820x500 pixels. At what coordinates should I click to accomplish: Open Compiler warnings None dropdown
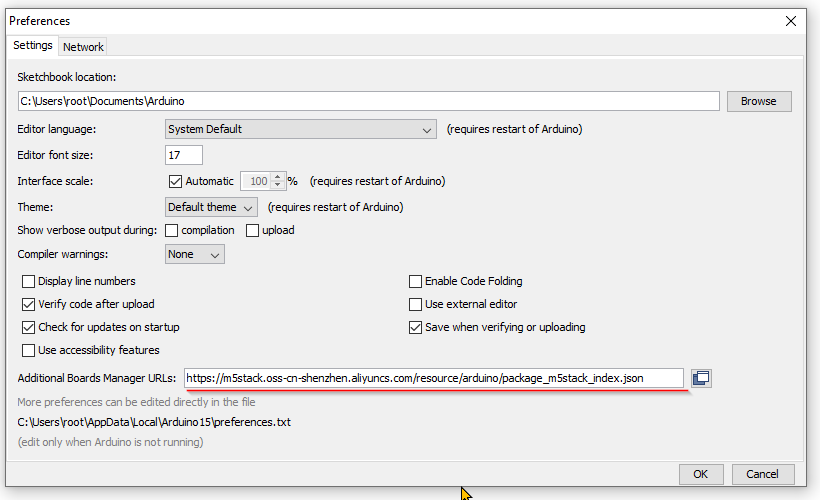click(195, 254)
